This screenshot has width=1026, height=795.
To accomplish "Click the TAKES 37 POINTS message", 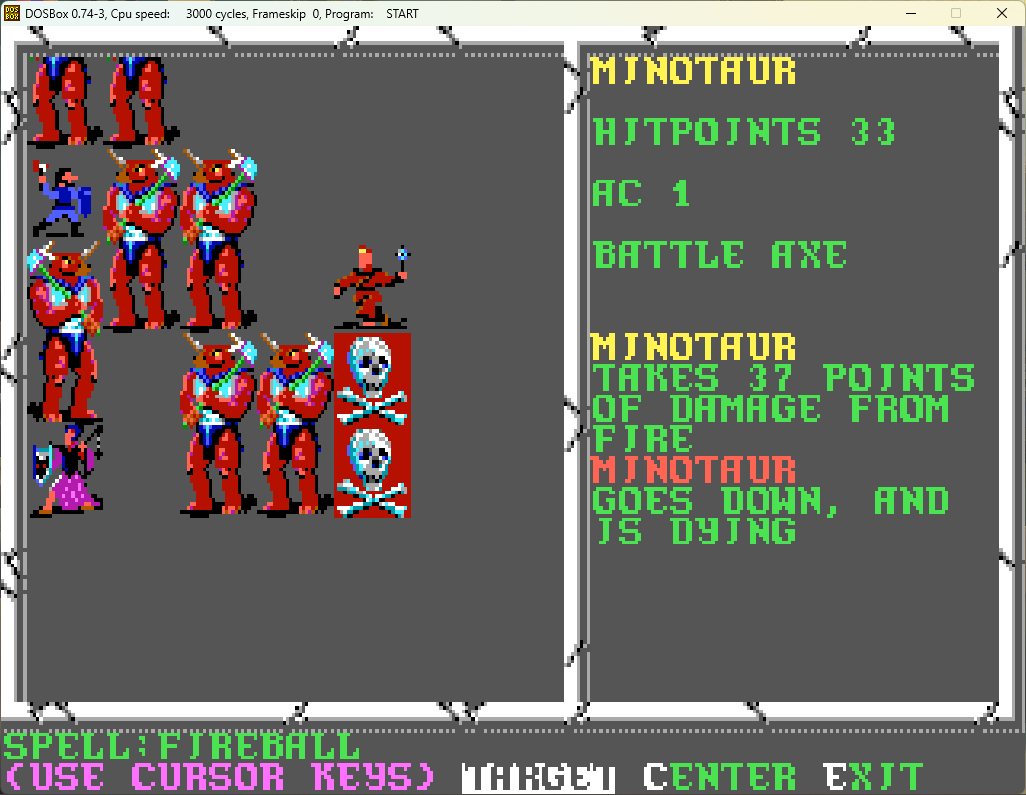I will [783, 378].
